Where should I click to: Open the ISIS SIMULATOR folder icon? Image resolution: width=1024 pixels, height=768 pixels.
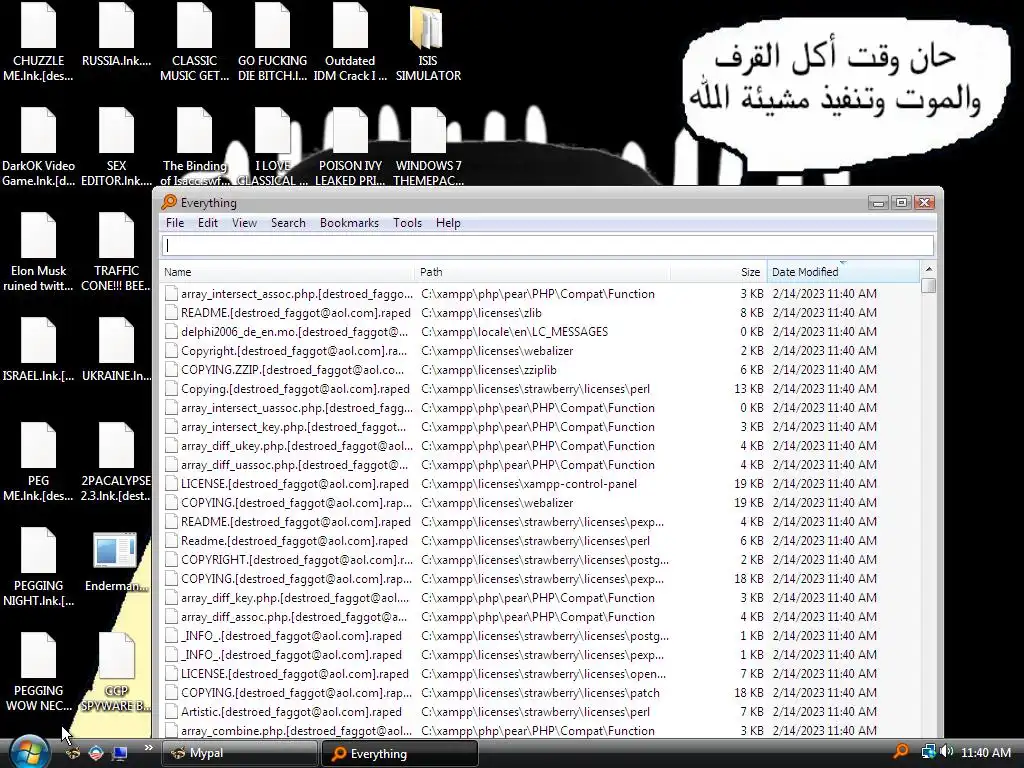point(428,43)
